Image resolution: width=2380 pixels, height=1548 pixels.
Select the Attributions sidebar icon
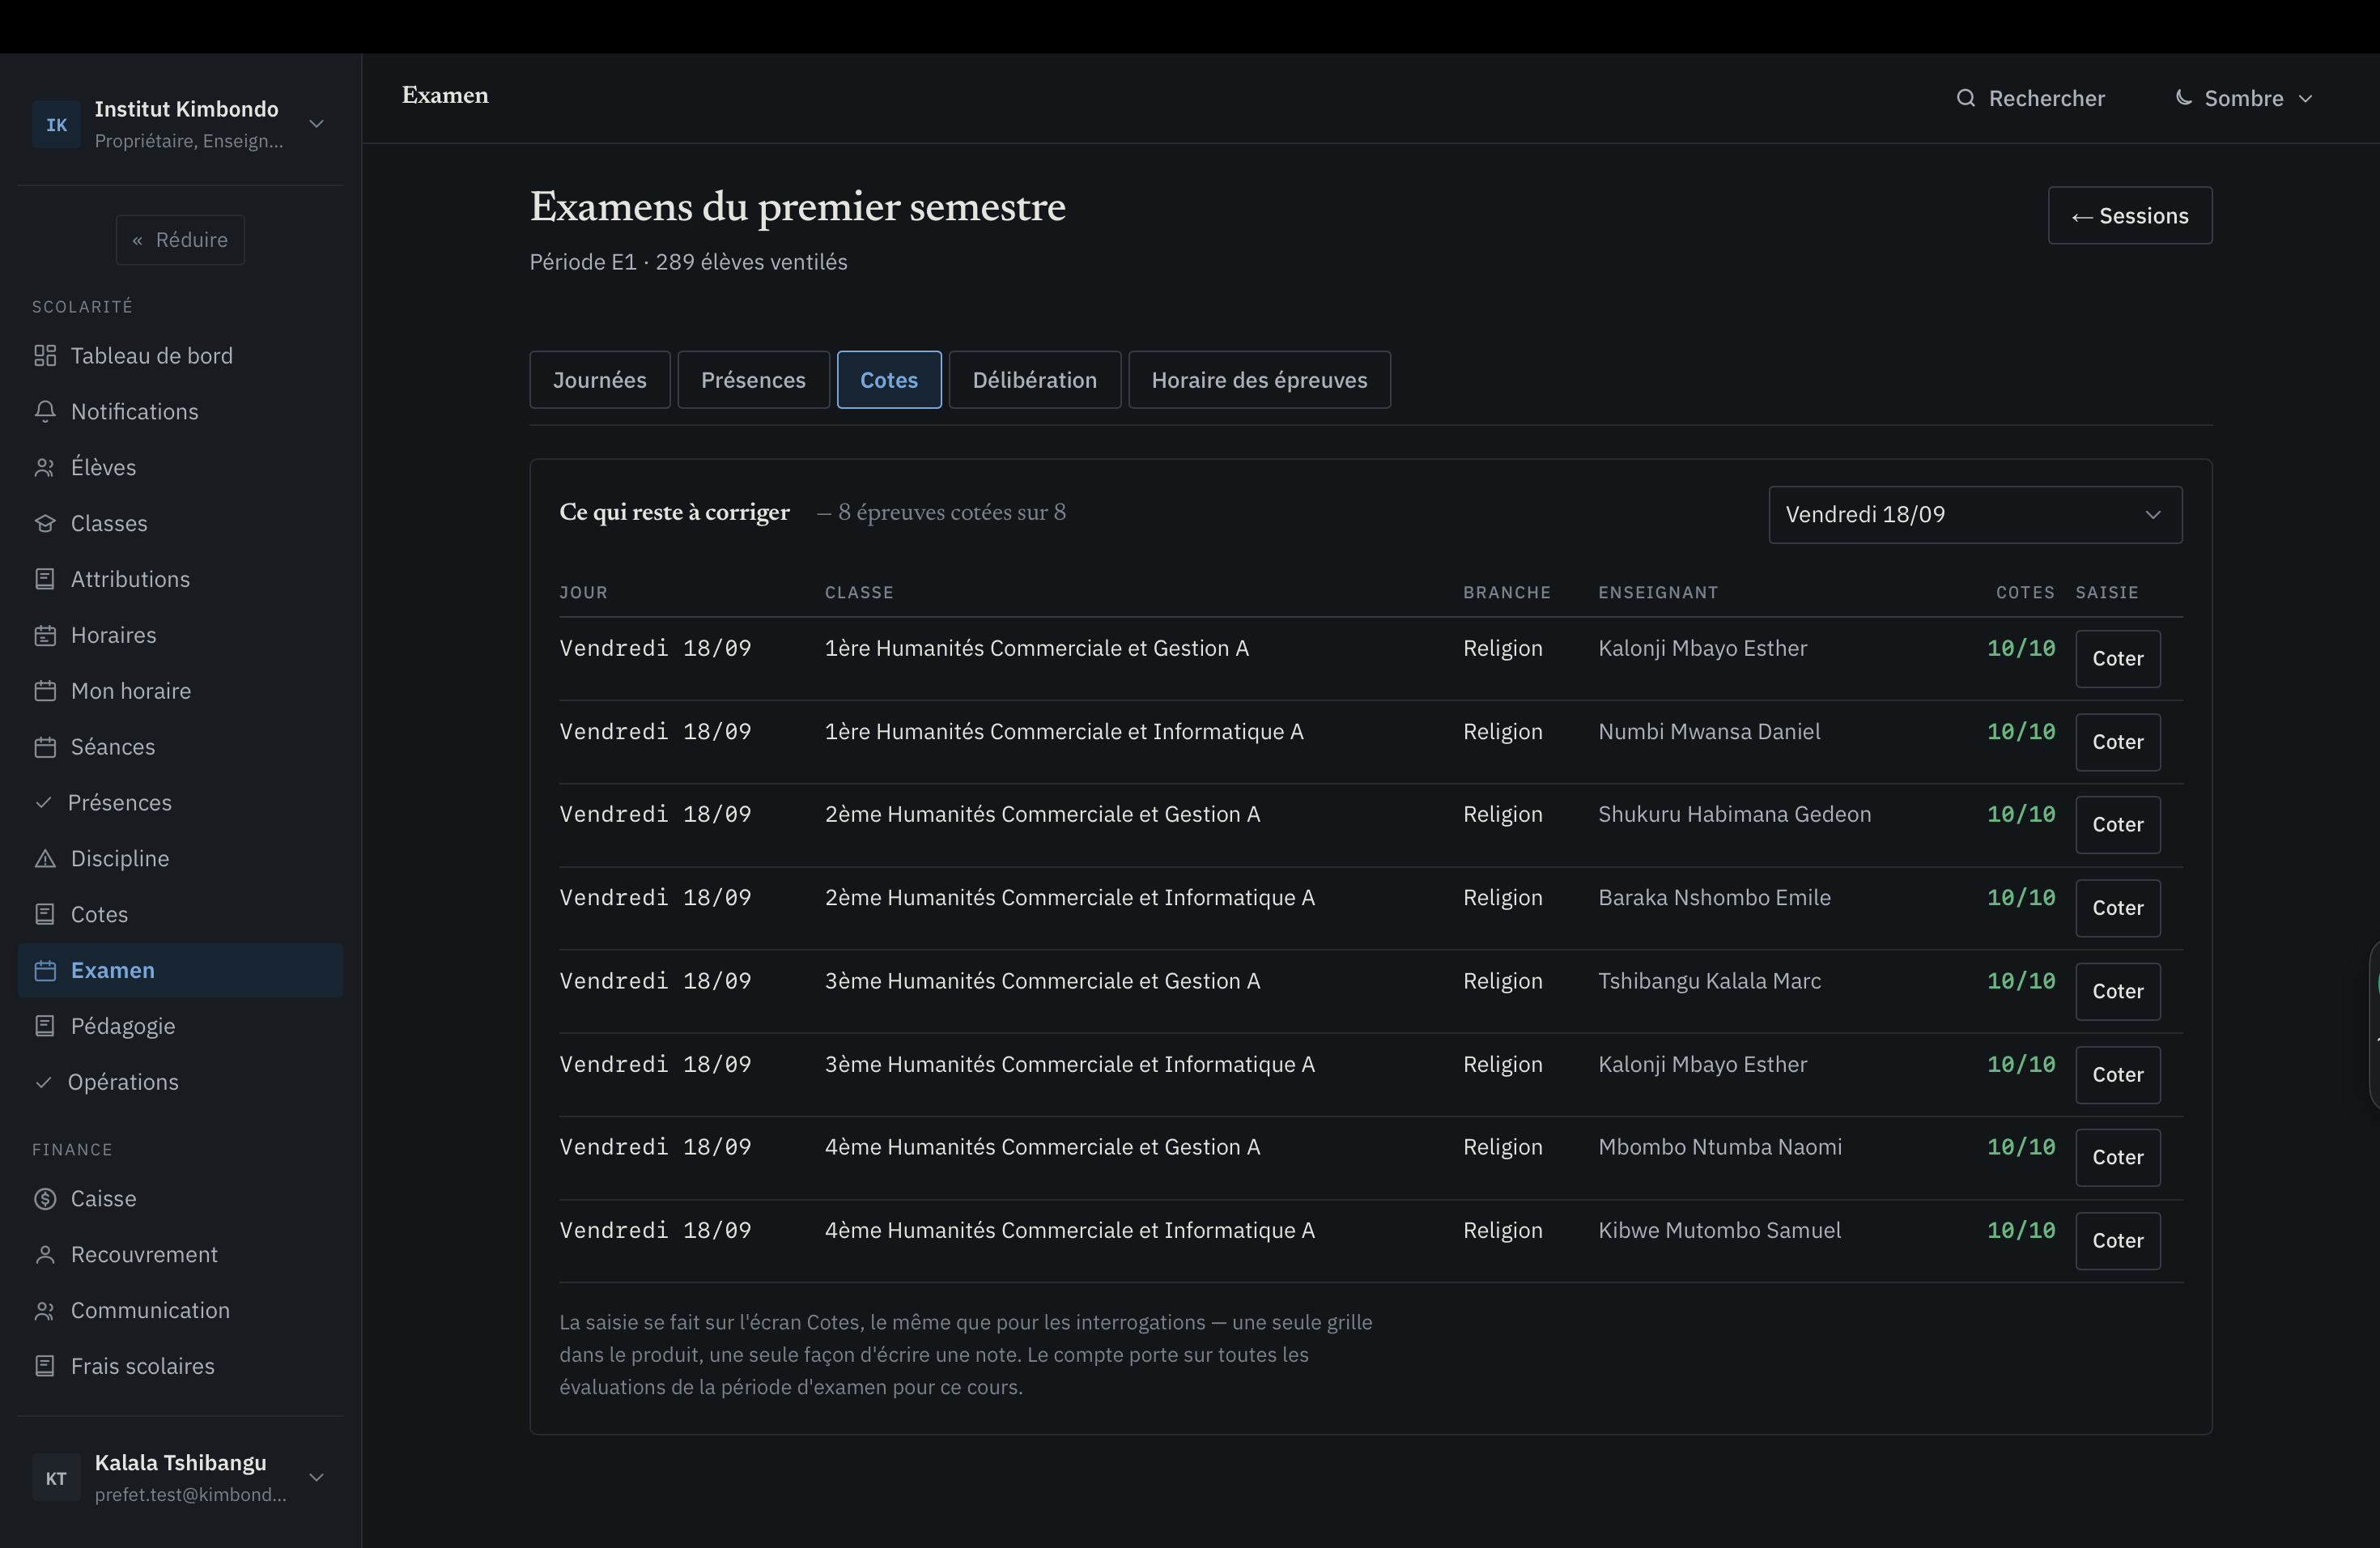click(45, 580)
